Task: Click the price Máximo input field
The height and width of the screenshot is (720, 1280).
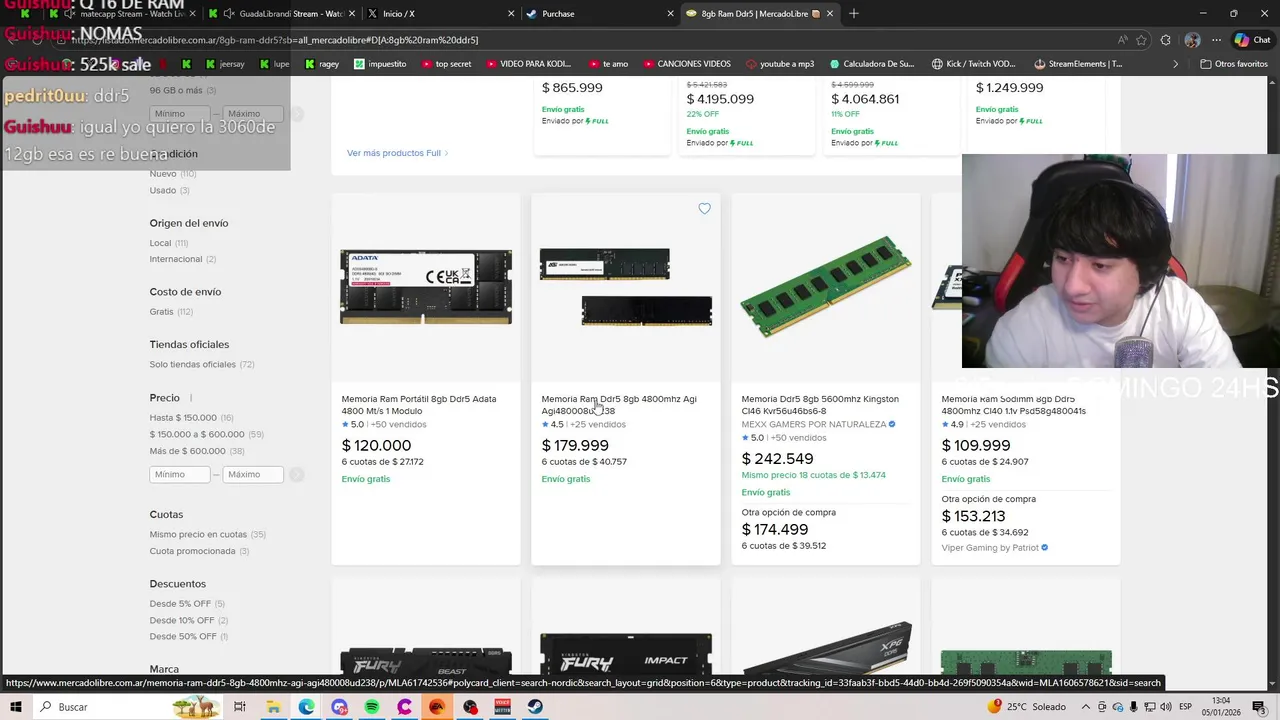Action: point(252,474)
